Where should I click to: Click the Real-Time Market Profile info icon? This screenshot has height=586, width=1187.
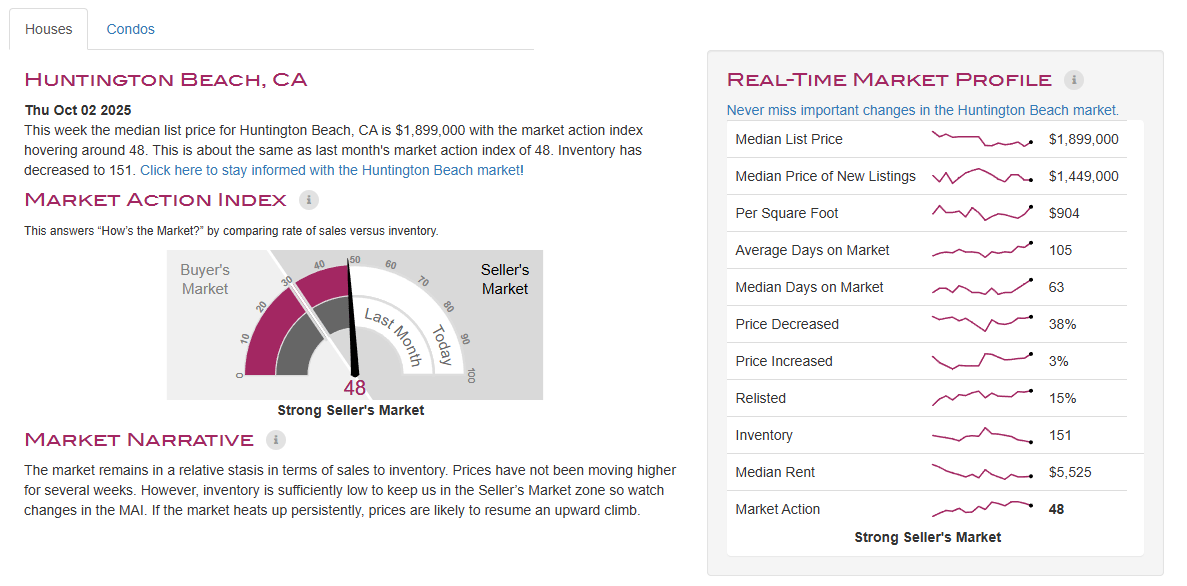pos(1074,80)
